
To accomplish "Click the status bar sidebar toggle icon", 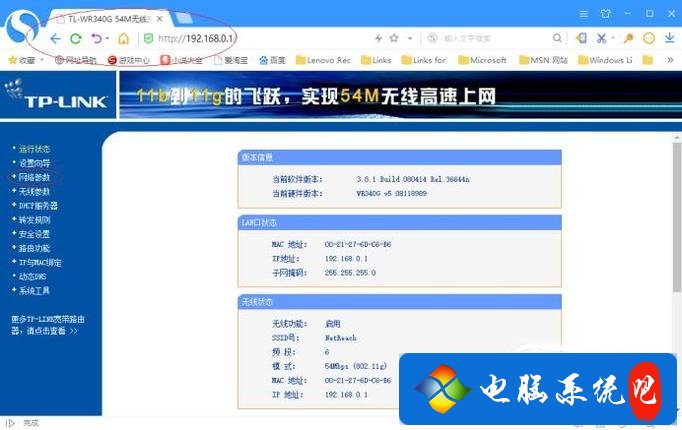I will click(10, 423).
